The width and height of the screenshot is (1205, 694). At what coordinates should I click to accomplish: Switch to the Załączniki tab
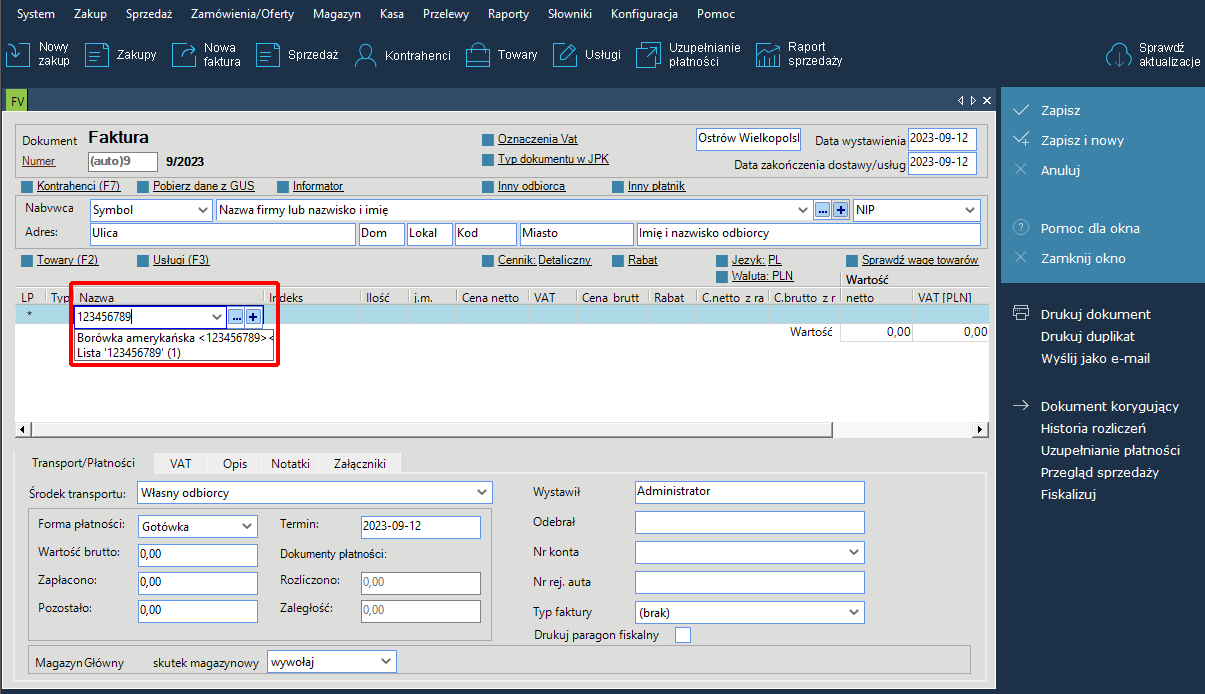point(361,464)
